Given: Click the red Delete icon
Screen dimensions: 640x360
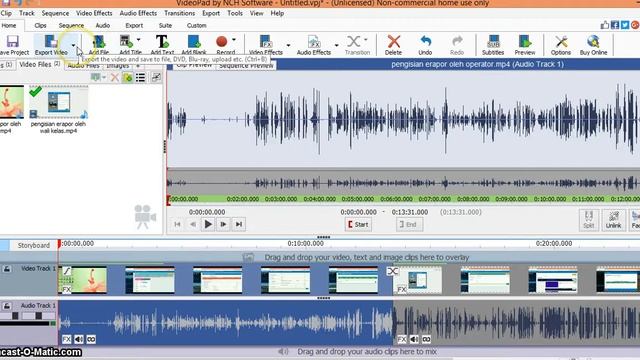Looking at the screenshot, I should [x=393, y=42].
